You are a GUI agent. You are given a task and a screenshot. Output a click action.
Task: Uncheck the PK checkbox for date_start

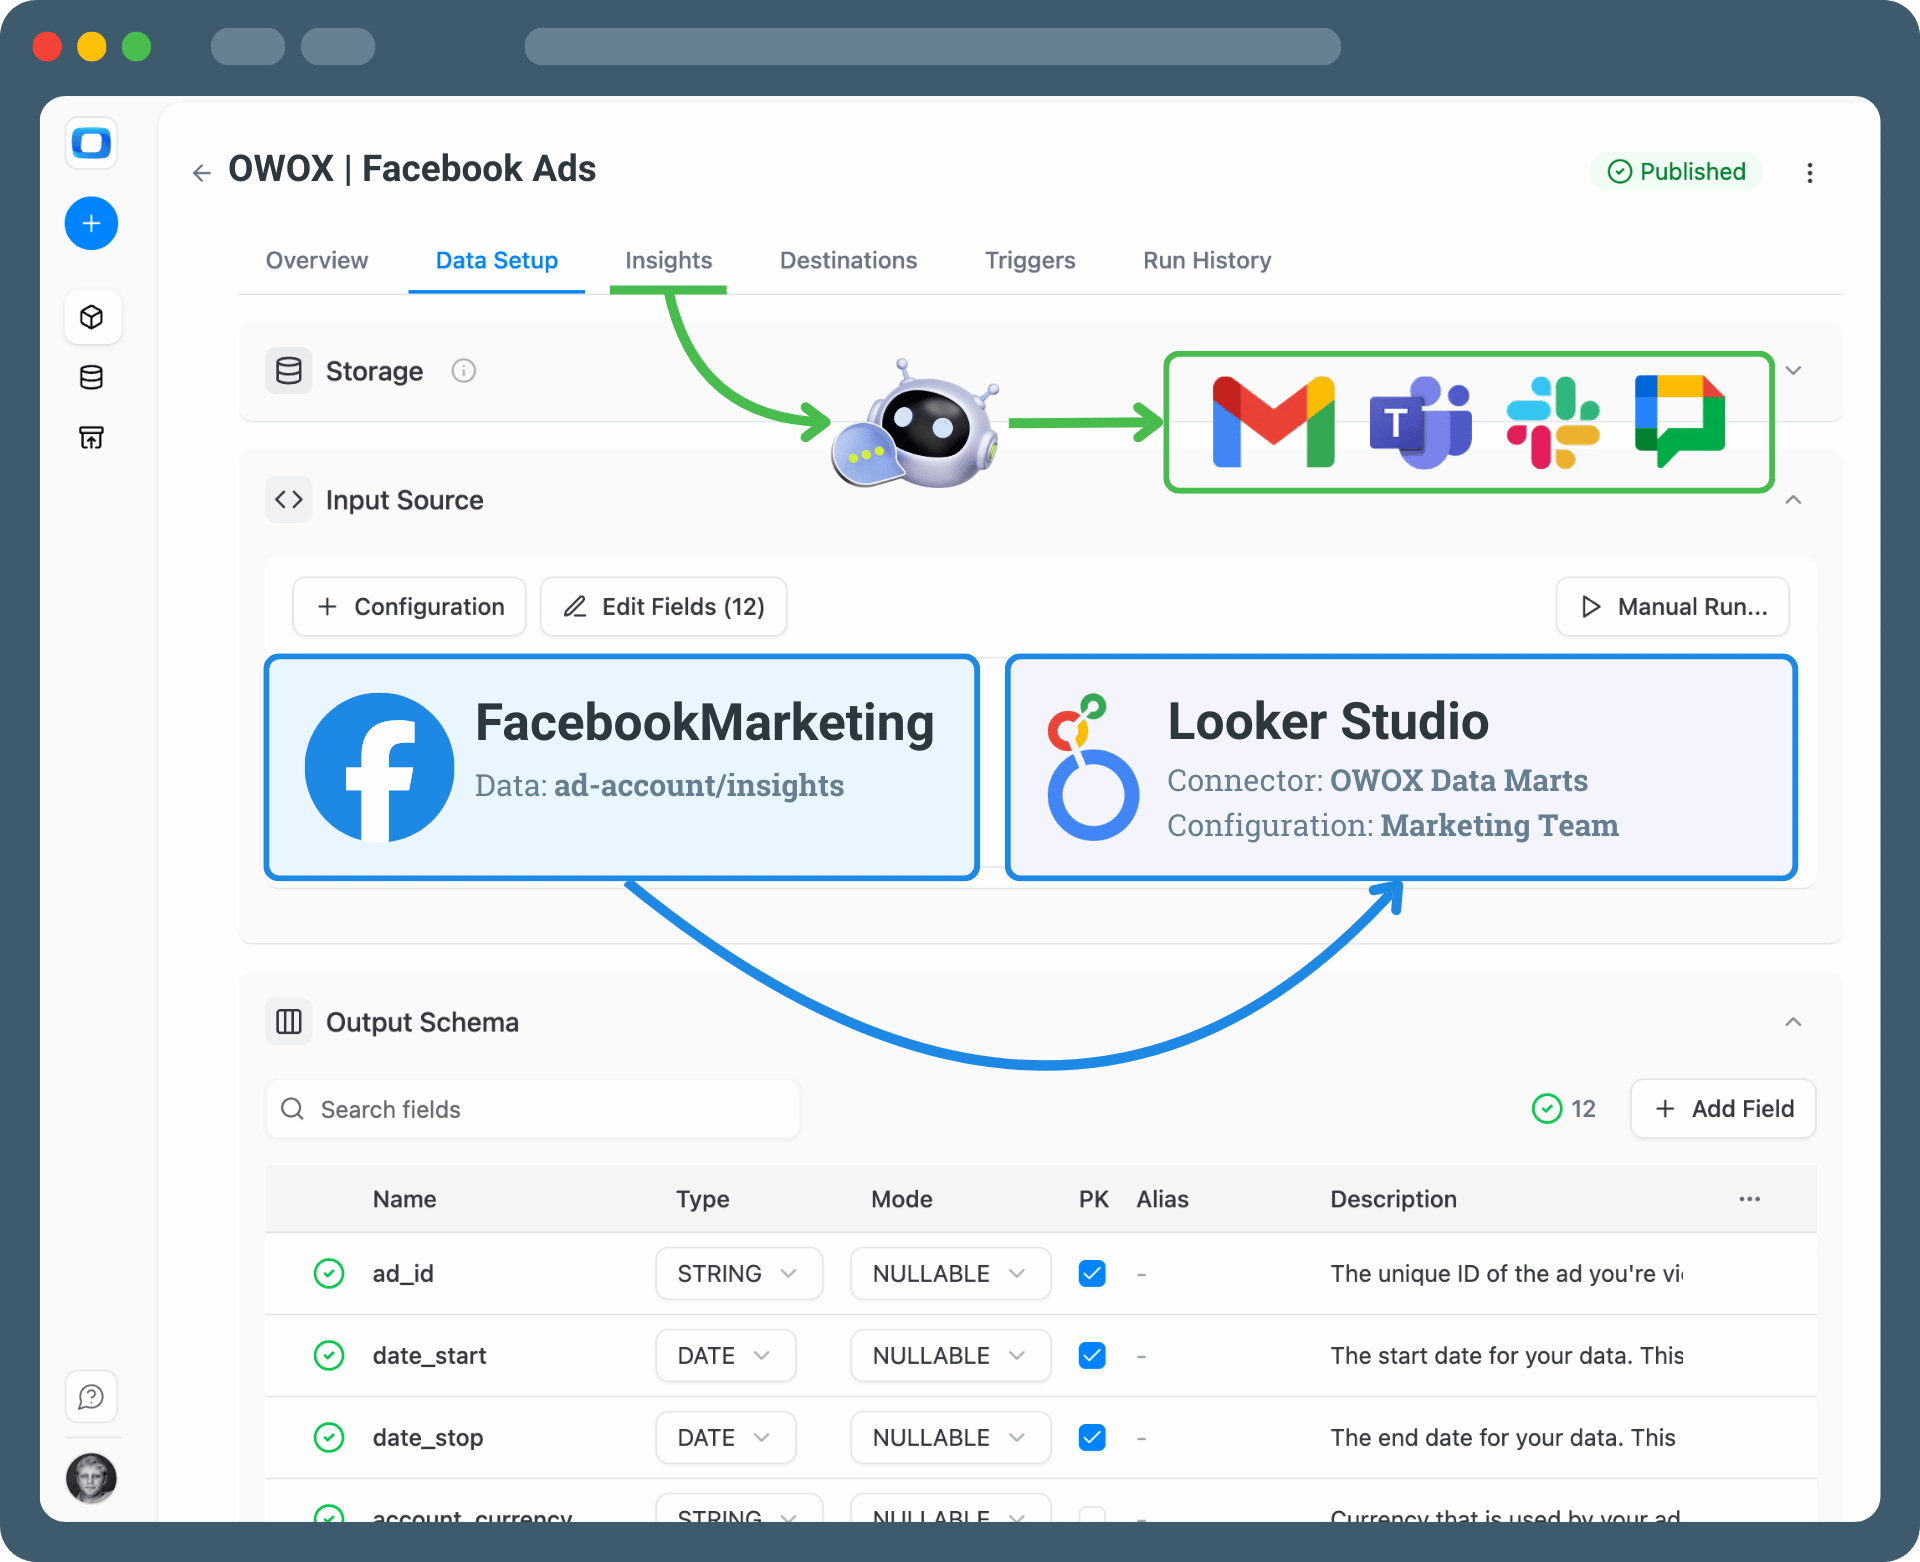point(1092,1355)
